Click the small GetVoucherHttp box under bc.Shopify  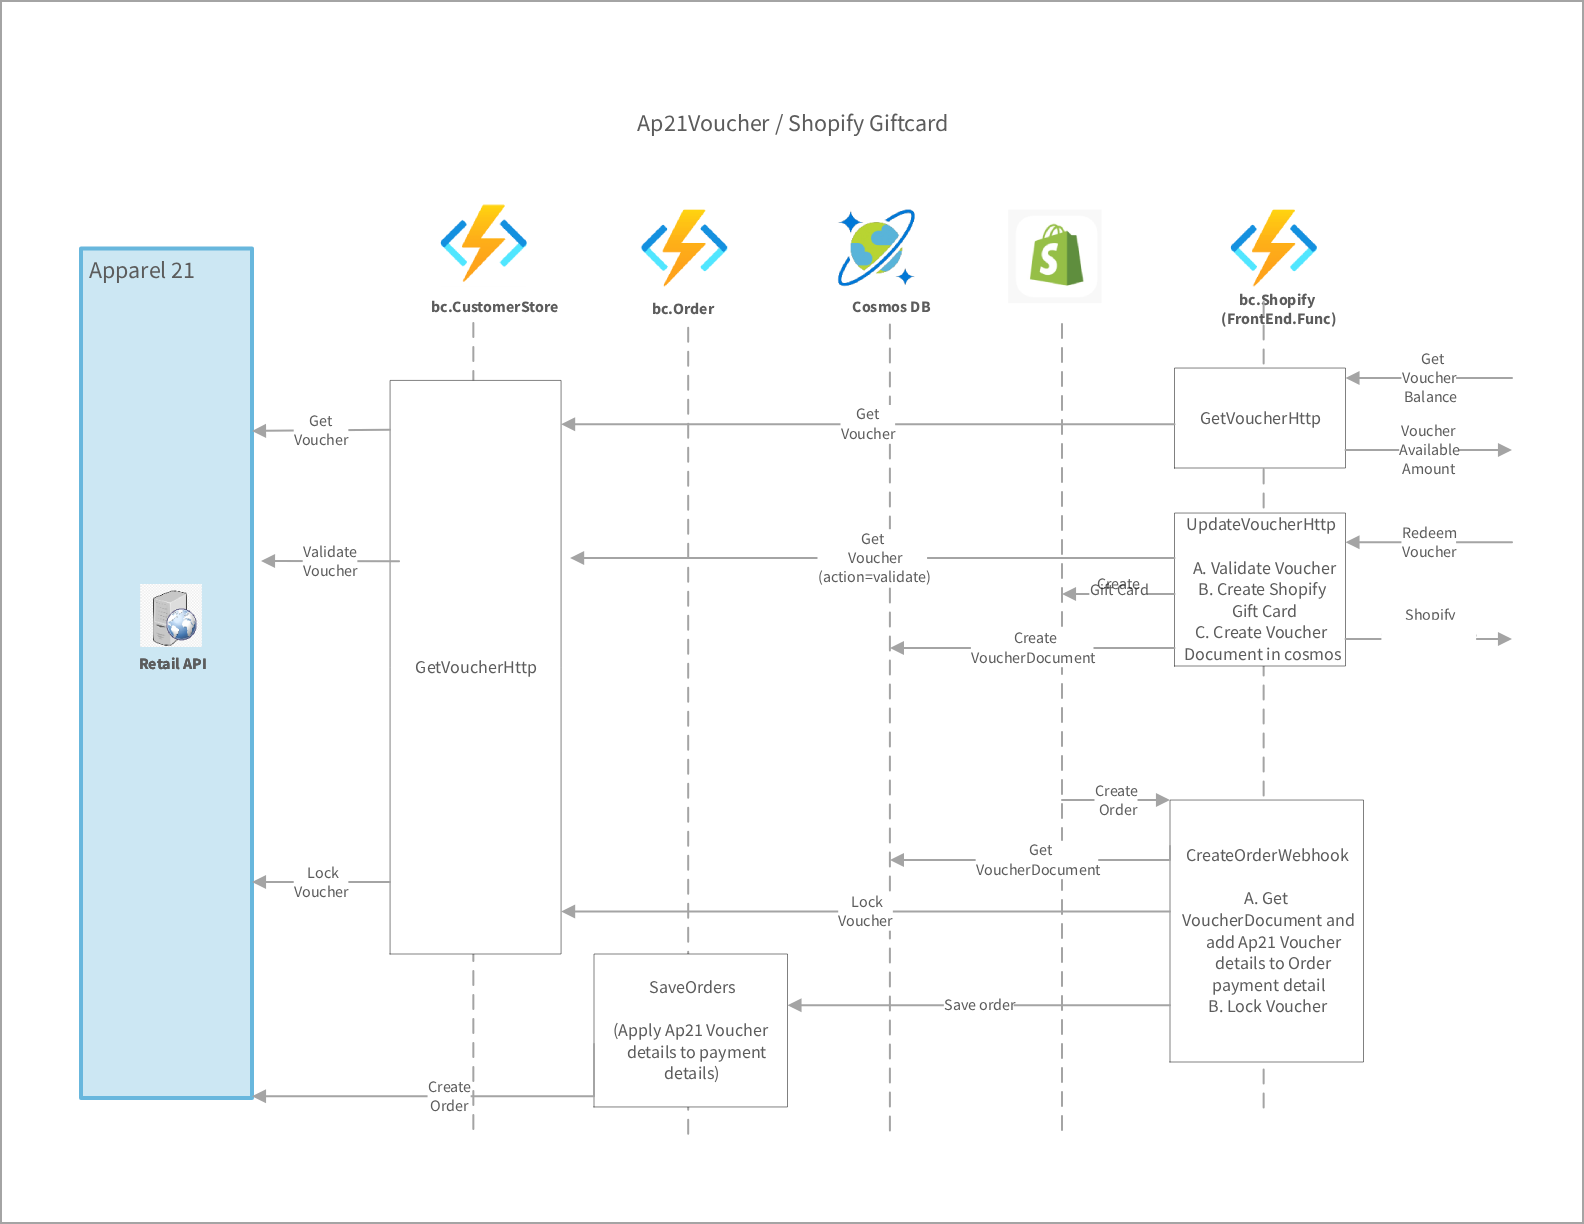1260,418
